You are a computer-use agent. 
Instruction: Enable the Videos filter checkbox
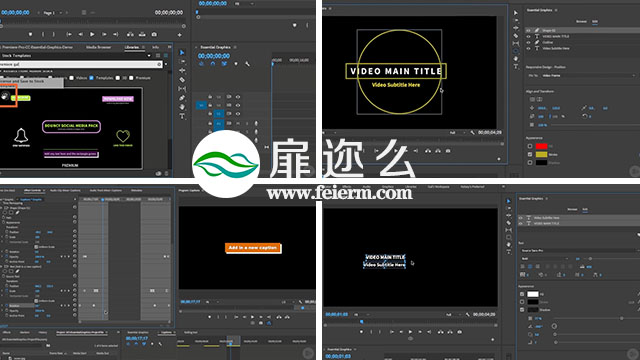[71, 78]
